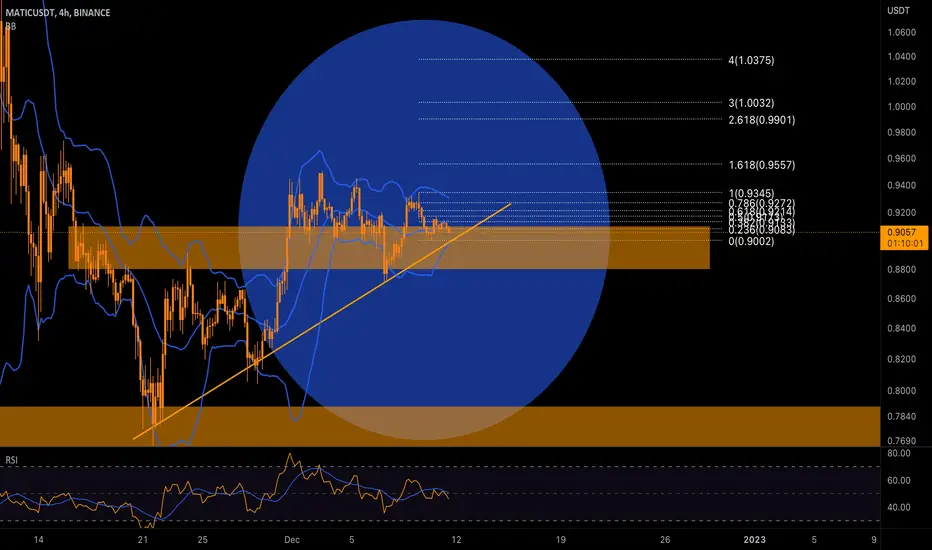
Task: Click the USDT currency label on the price axis
Action: (898, 11)
